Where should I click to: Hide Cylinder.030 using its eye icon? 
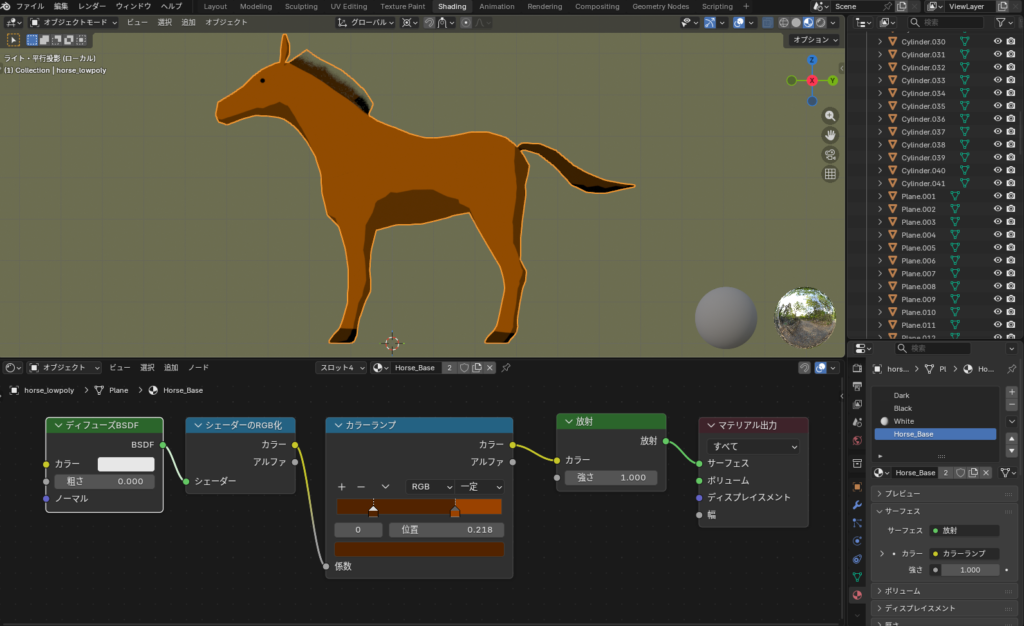997,41
